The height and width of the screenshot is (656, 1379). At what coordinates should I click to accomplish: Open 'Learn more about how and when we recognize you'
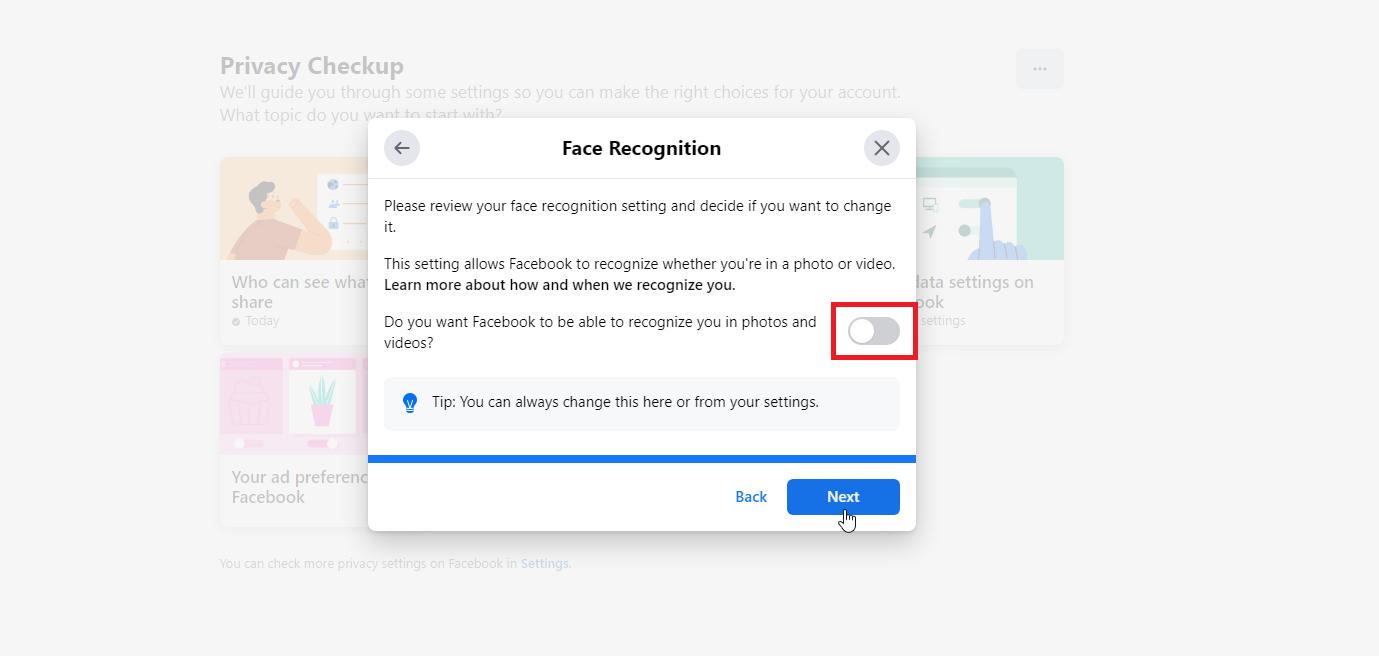[x=560, y=285]
